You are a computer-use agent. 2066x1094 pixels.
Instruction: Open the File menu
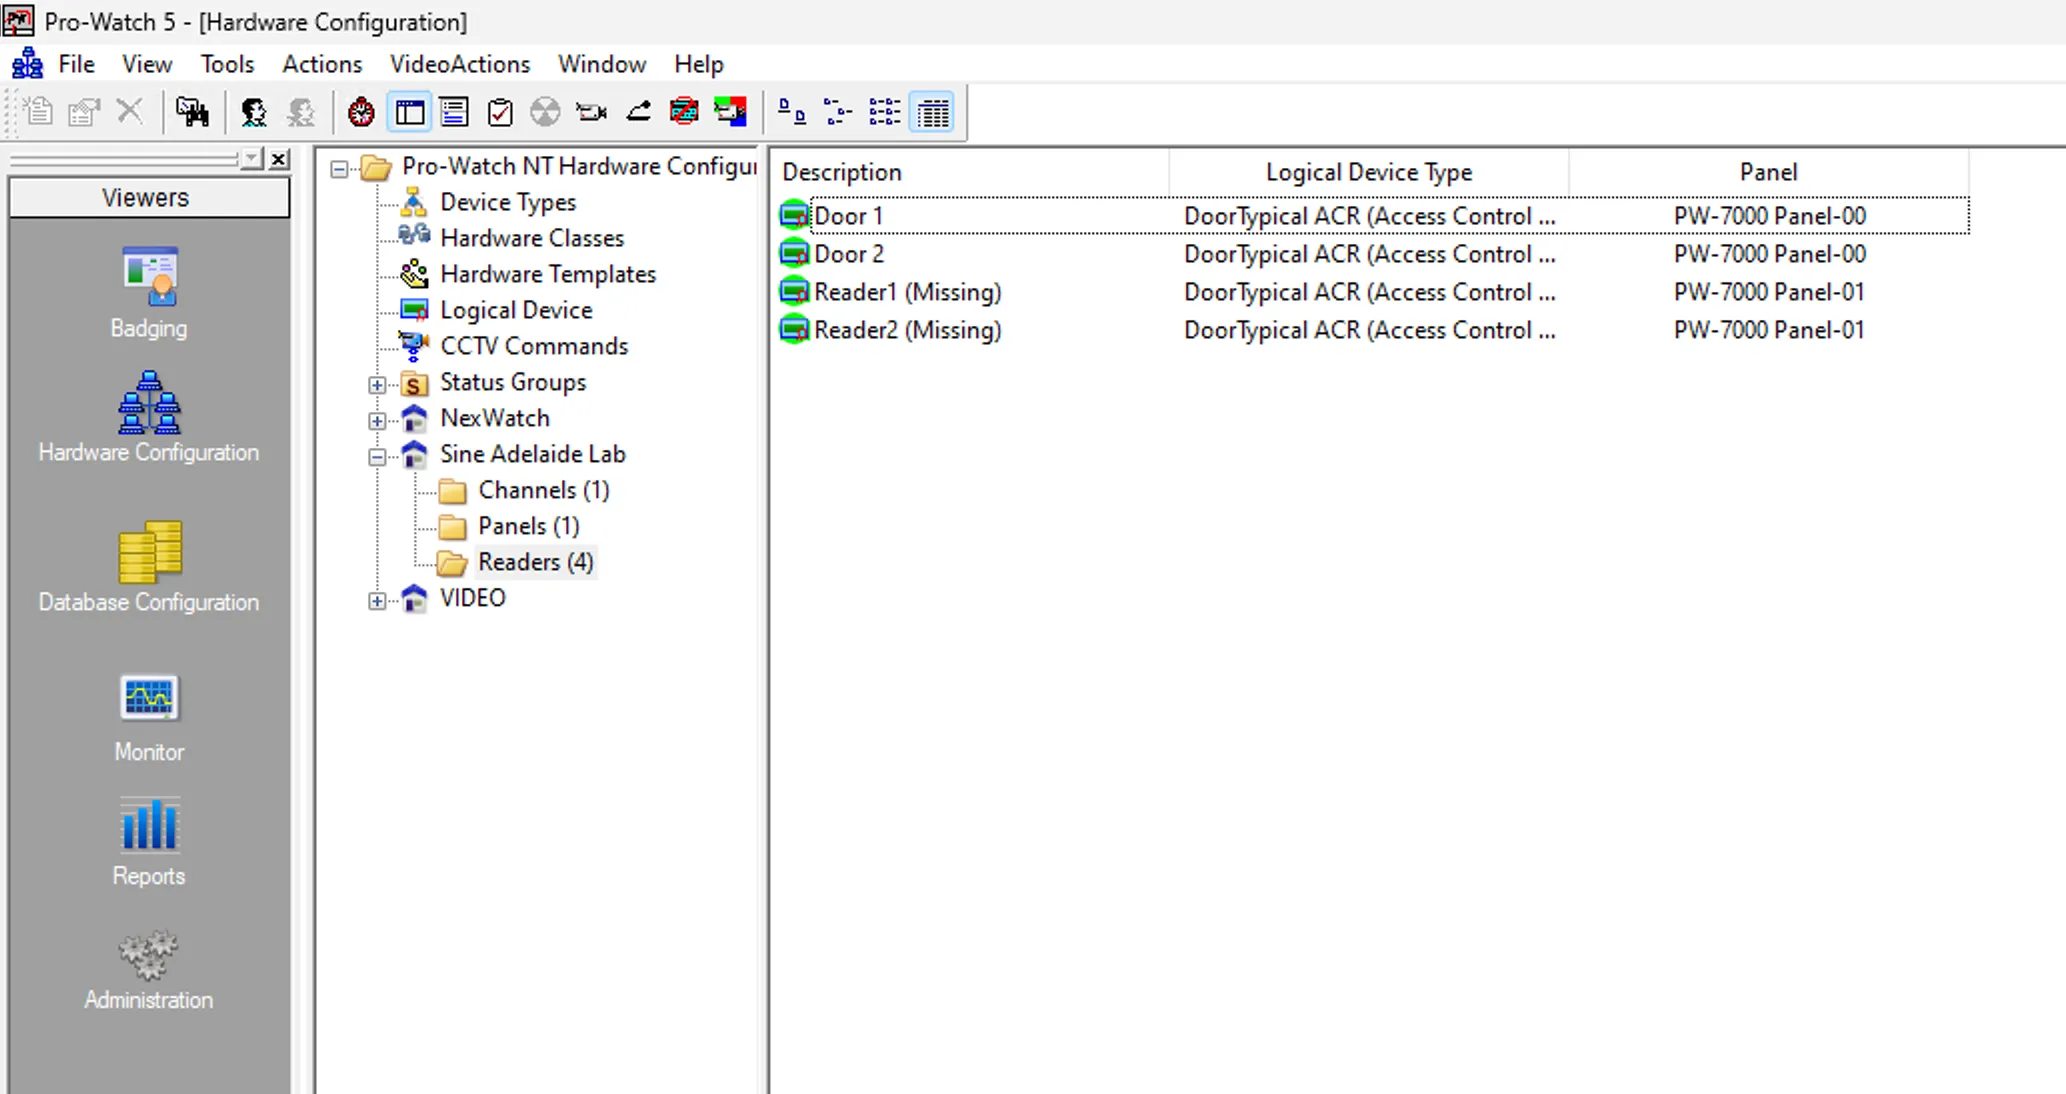click(x=77, y=64)
